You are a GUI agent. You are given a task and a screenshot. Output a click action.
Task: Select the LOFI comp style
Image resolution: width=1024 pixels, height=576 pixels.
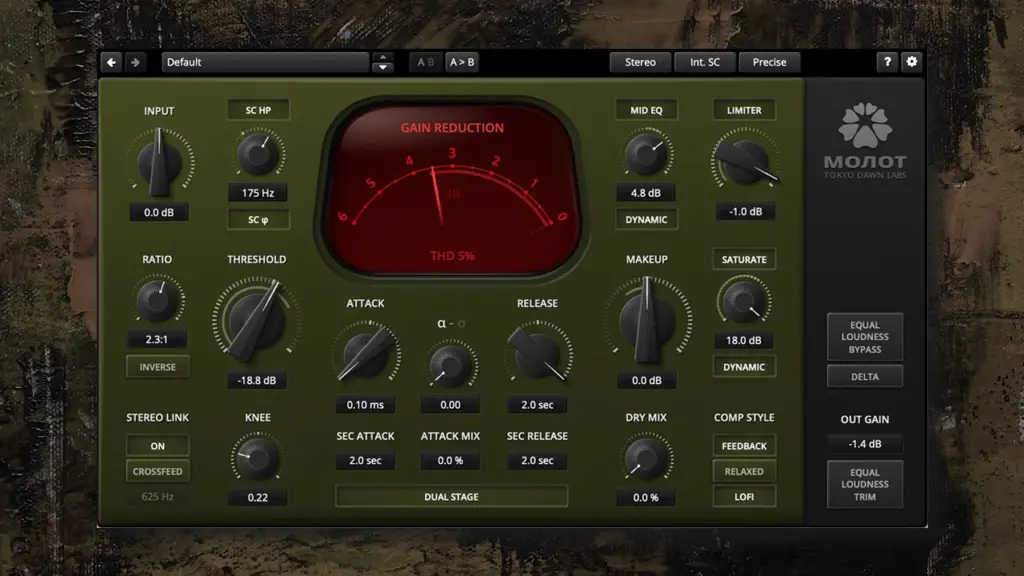coord(744,497)
